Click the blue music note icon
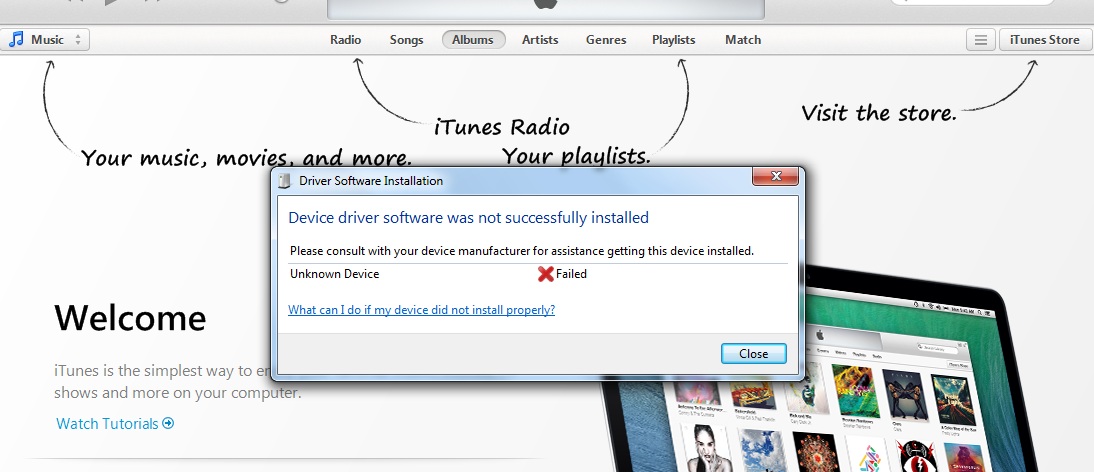This screenshot has height=472, width=1094. (16, 39)
